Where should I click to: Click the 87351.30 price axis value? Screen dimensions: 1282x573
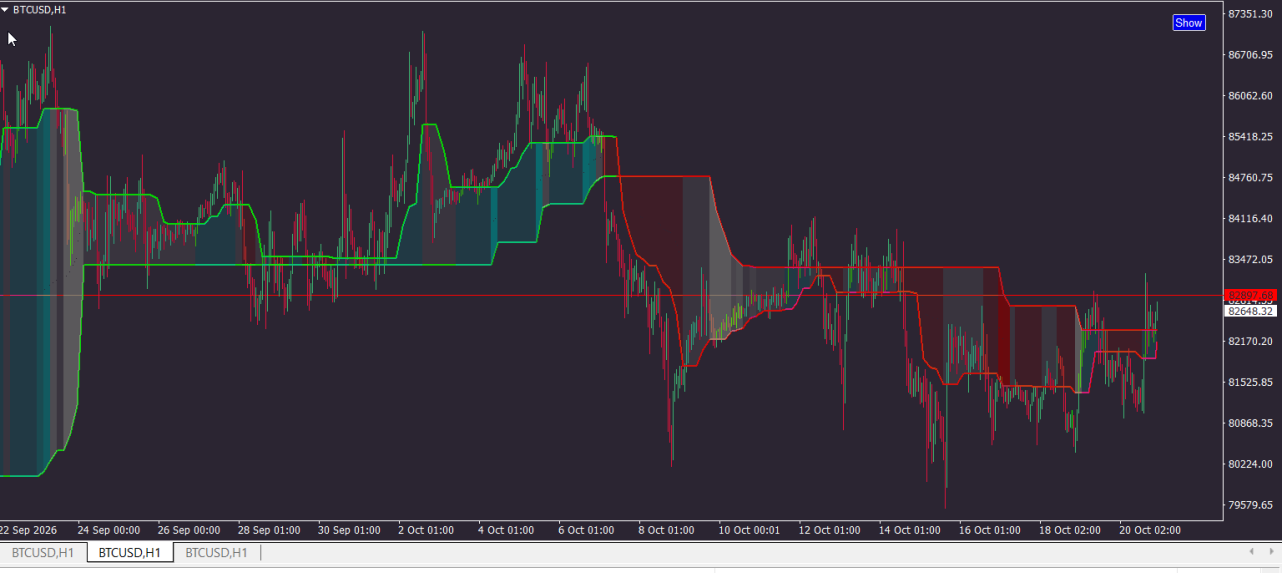coord(1250,14)
